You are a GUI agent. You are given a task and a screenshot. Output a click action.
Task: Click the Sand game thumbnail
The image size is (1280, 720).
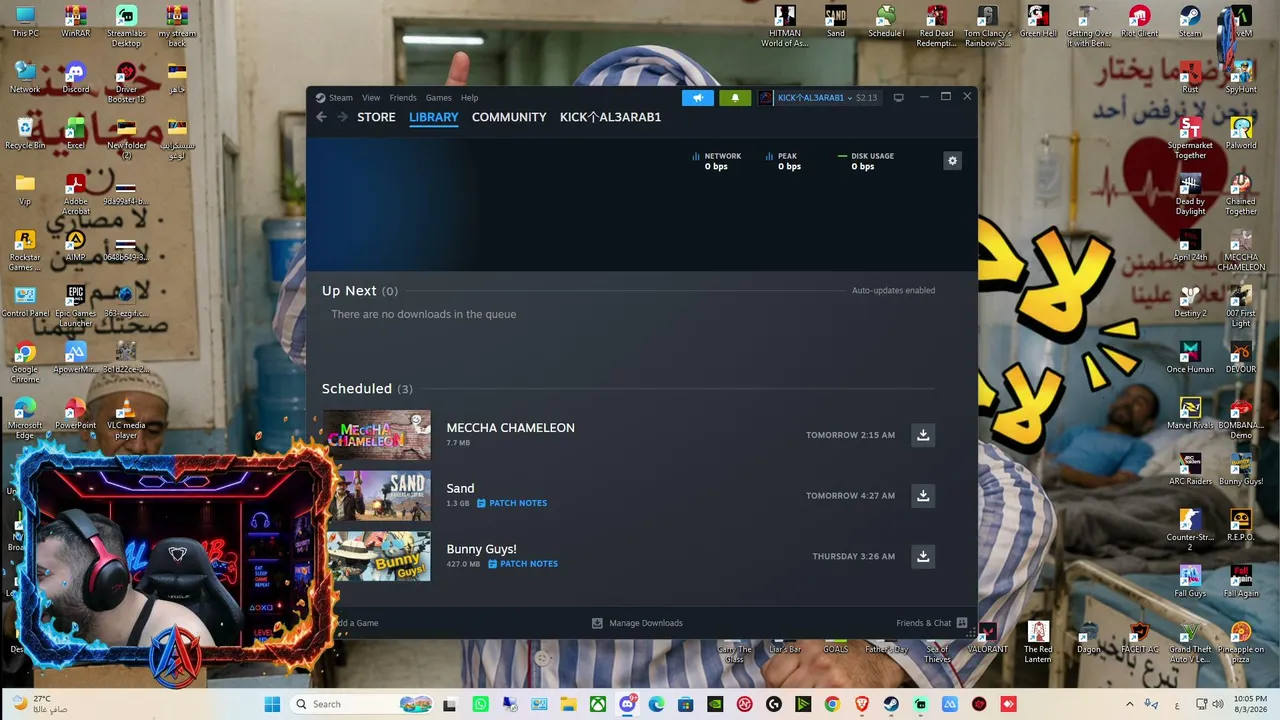376,496
